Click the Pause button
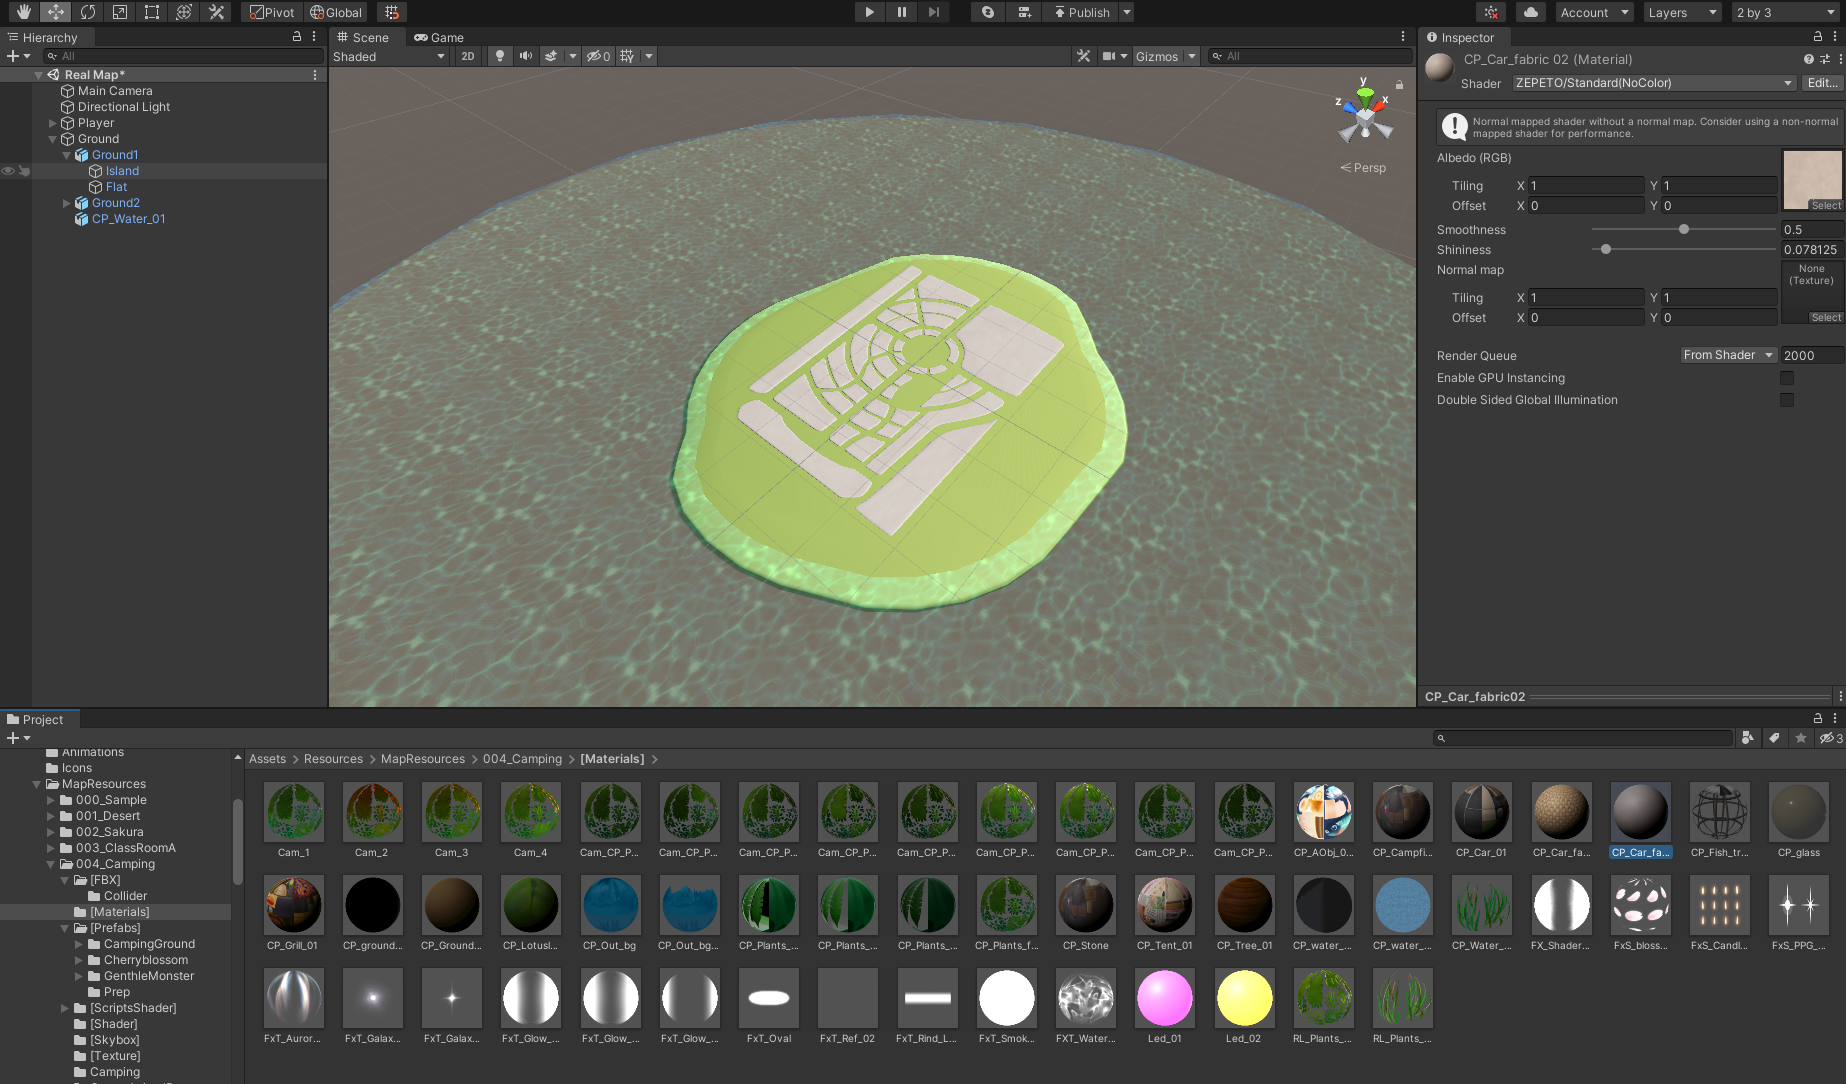This screenshot has height=1084, width=1846. point(901,12)
